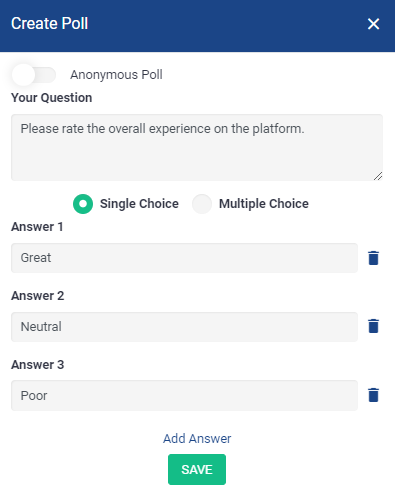395x496 pixels.
Task: Select the Single Choice radio button
Action: pyautogui.click(x=83, y=204)
